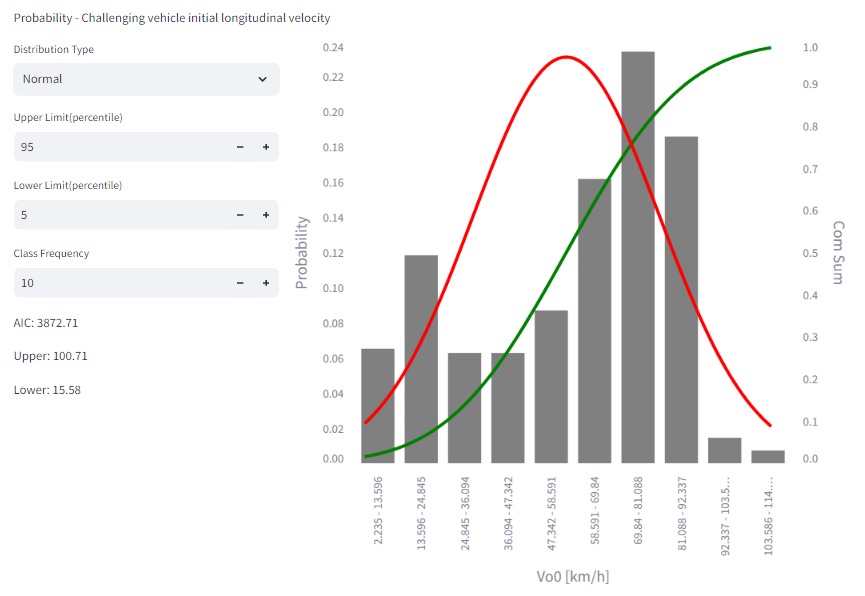Image resolution: width=865 pixels, height=596 pixels.
Task: Decrement the Lower Limit percentile value
Action: coord(240,215)
